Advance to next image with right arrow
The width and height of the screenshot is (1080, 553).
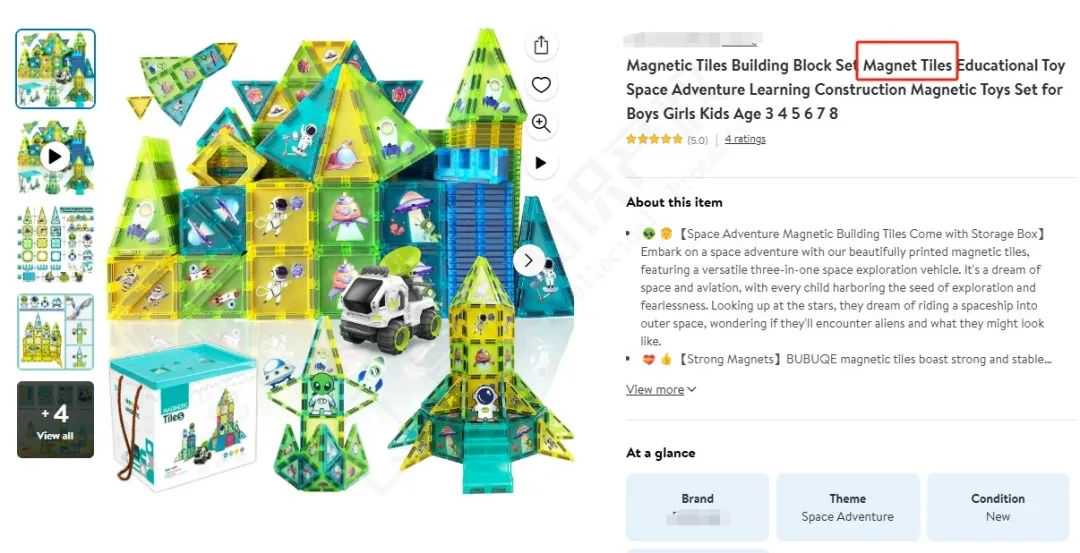click(x=529, y=260)
